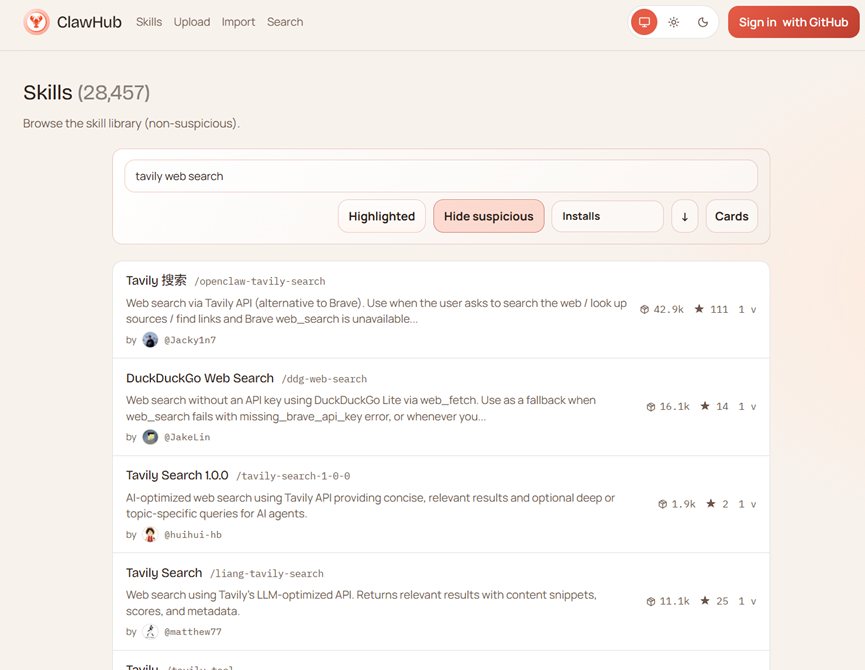The width and height of the screenshot is (865, 670).
Task: Click Sign in with GitHub button
Action: click(793, 22)
